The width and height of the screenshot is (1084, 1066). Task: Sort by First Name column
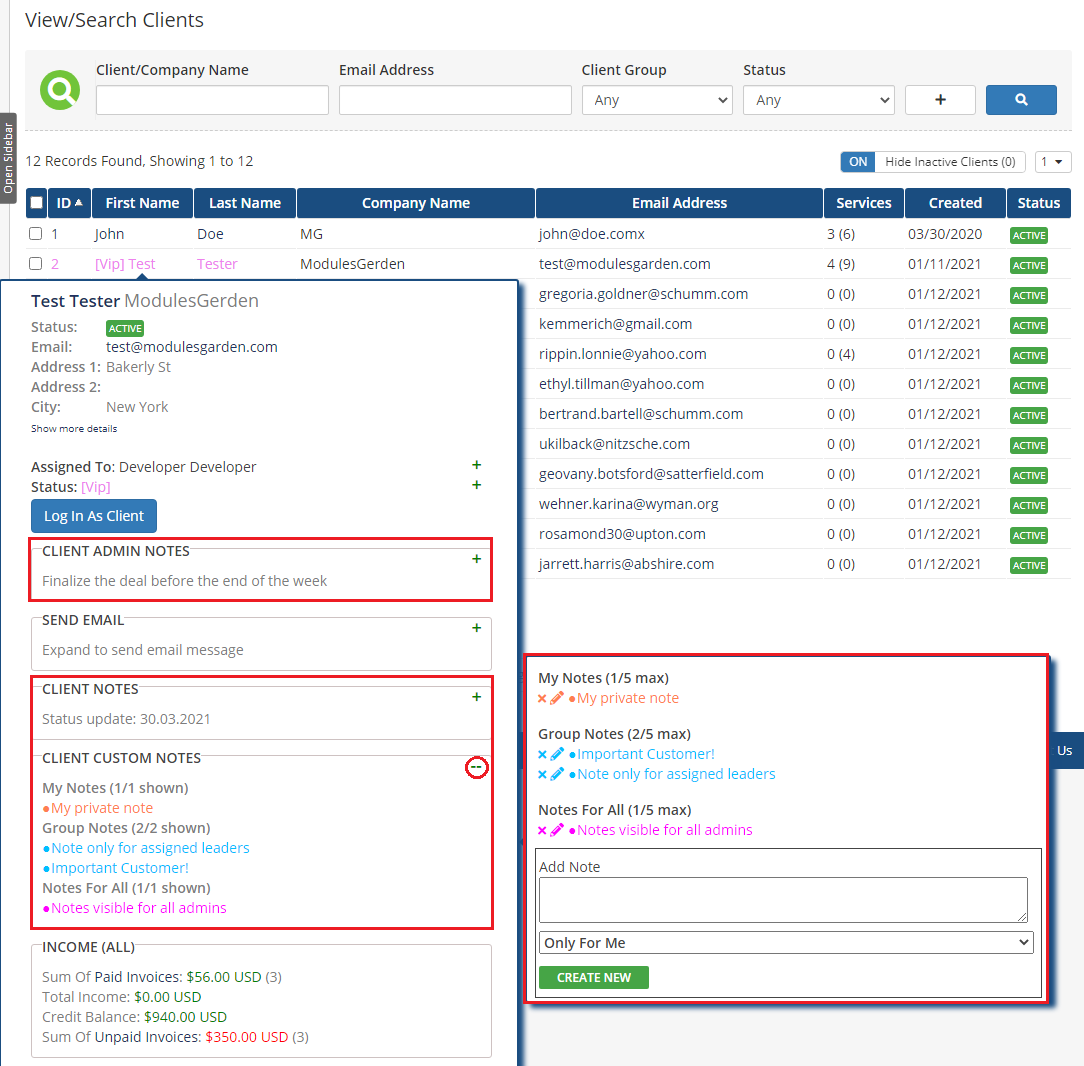pos(142,203)
